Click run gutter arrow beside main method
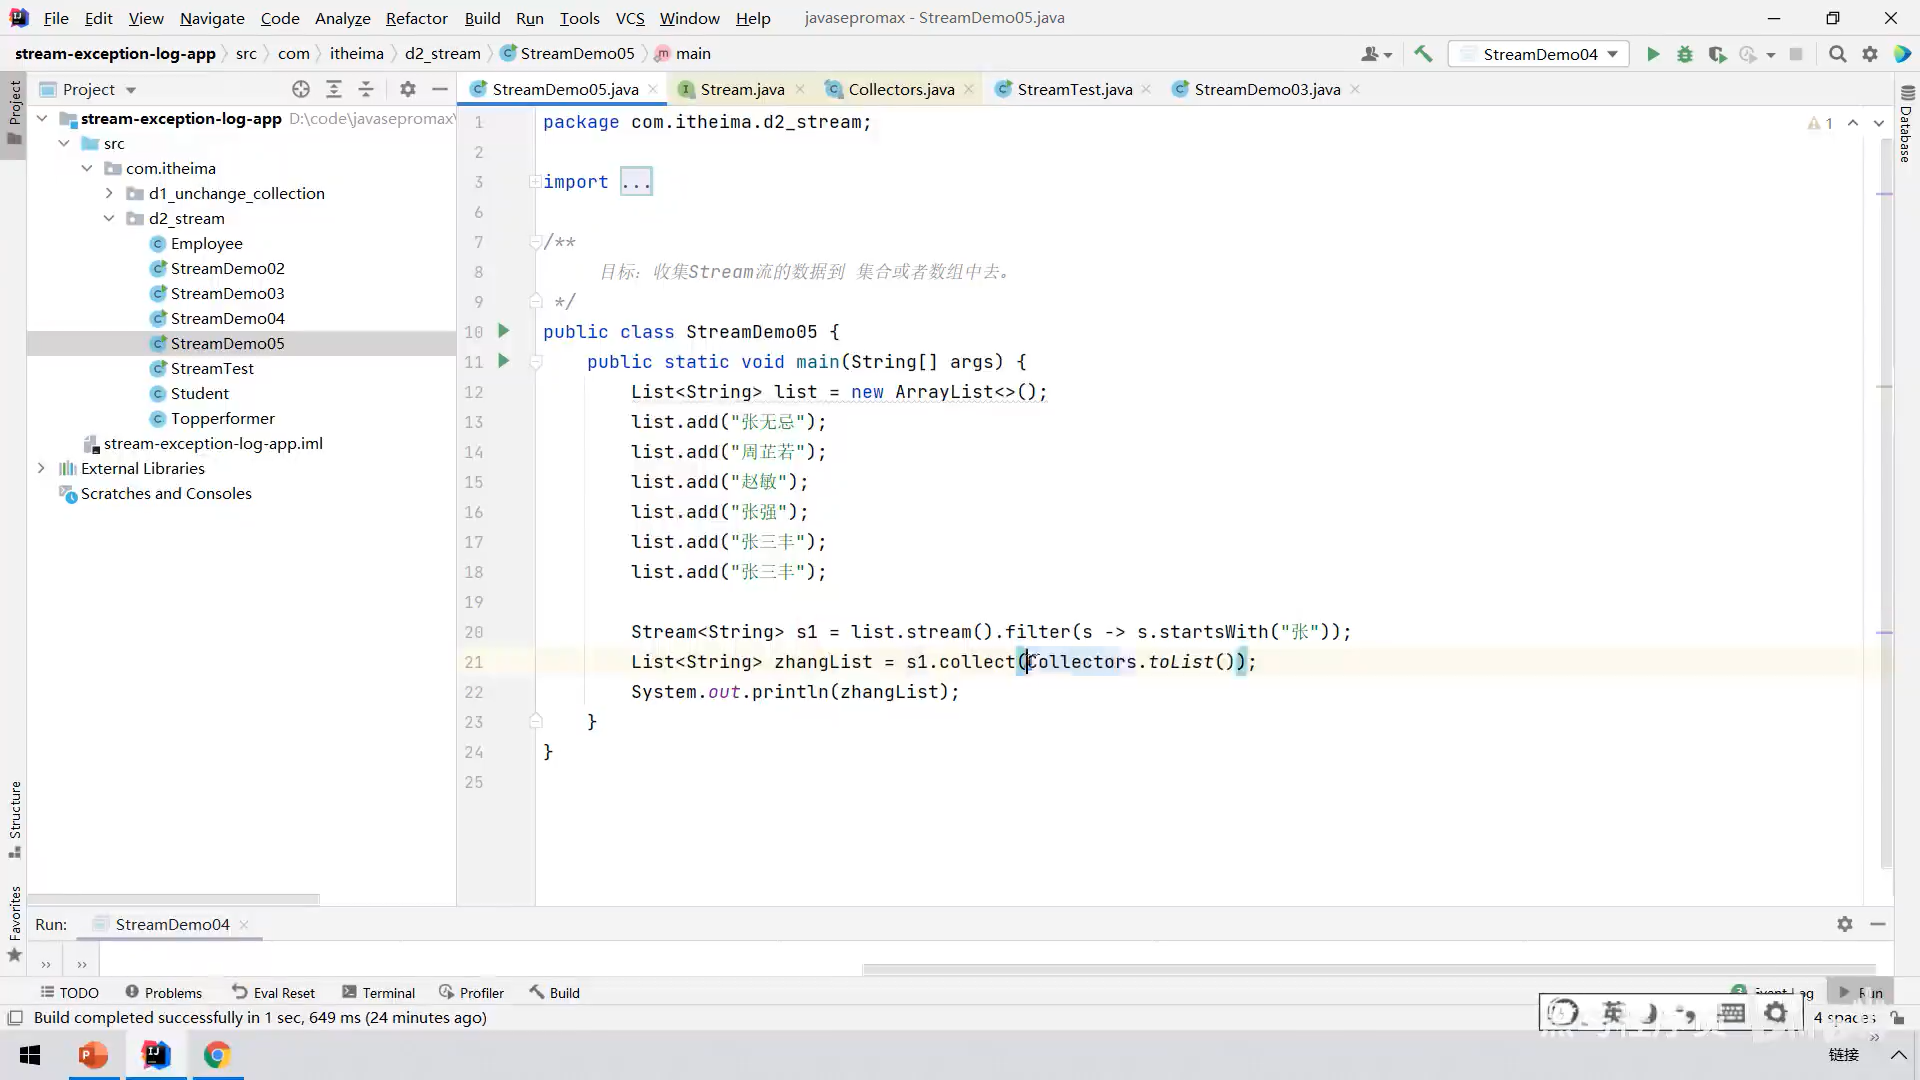 click(x=504, y=361)
